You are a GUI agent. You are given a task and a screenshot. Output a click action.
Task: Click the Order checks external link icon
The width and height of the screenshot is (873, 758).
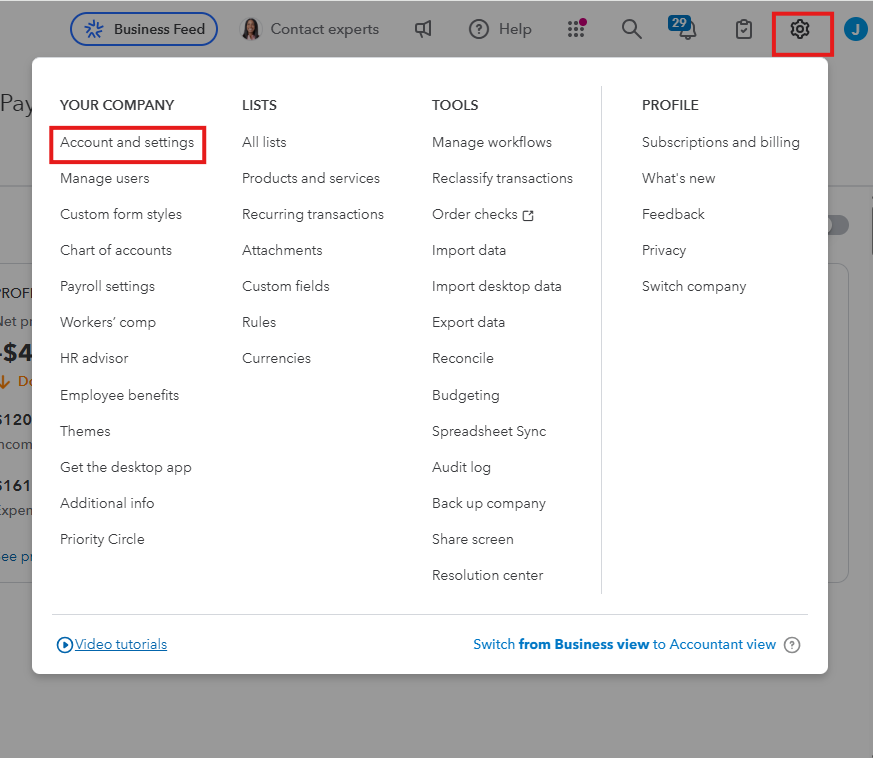point(528,216)
